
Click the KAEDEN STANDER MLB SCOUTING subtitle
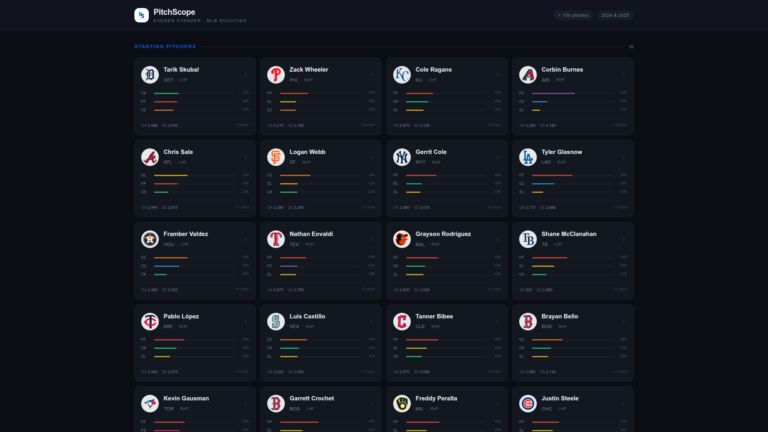point(200,21)
